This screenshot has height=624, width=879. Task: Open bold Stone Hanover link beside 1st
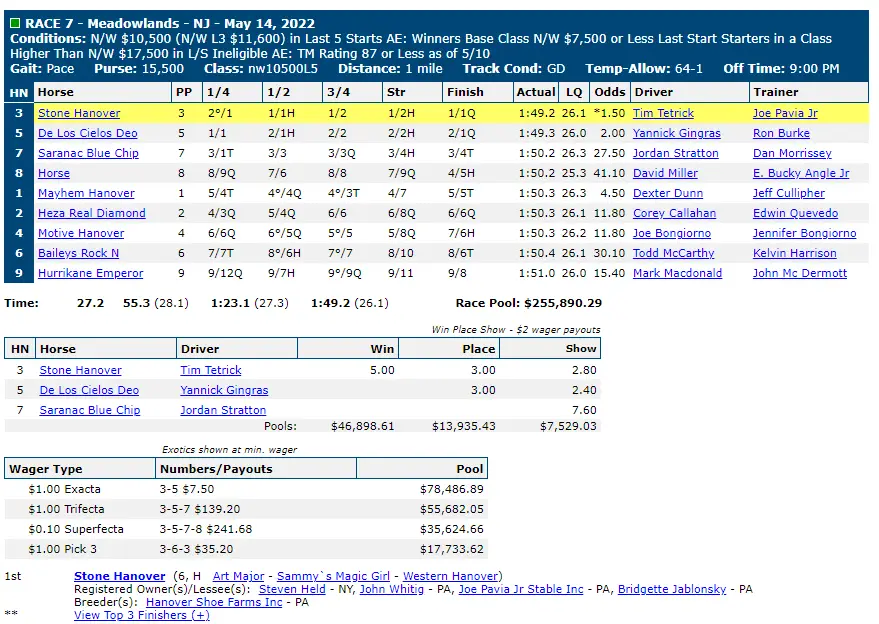pos(119,576)
